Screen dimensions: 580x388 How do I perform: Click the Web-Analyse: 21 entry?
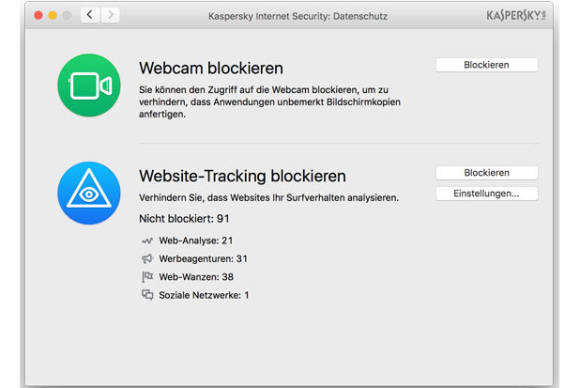tap(196, 241)
